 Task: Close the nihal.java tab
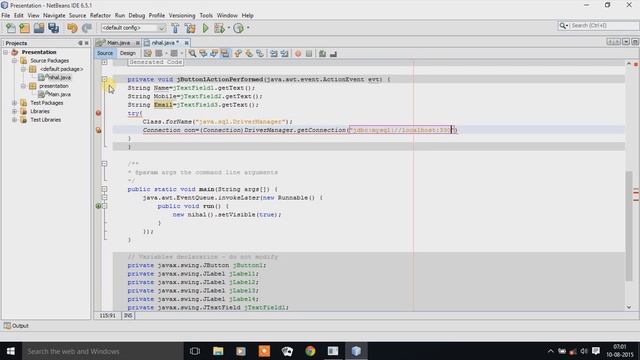pos(187,43)
